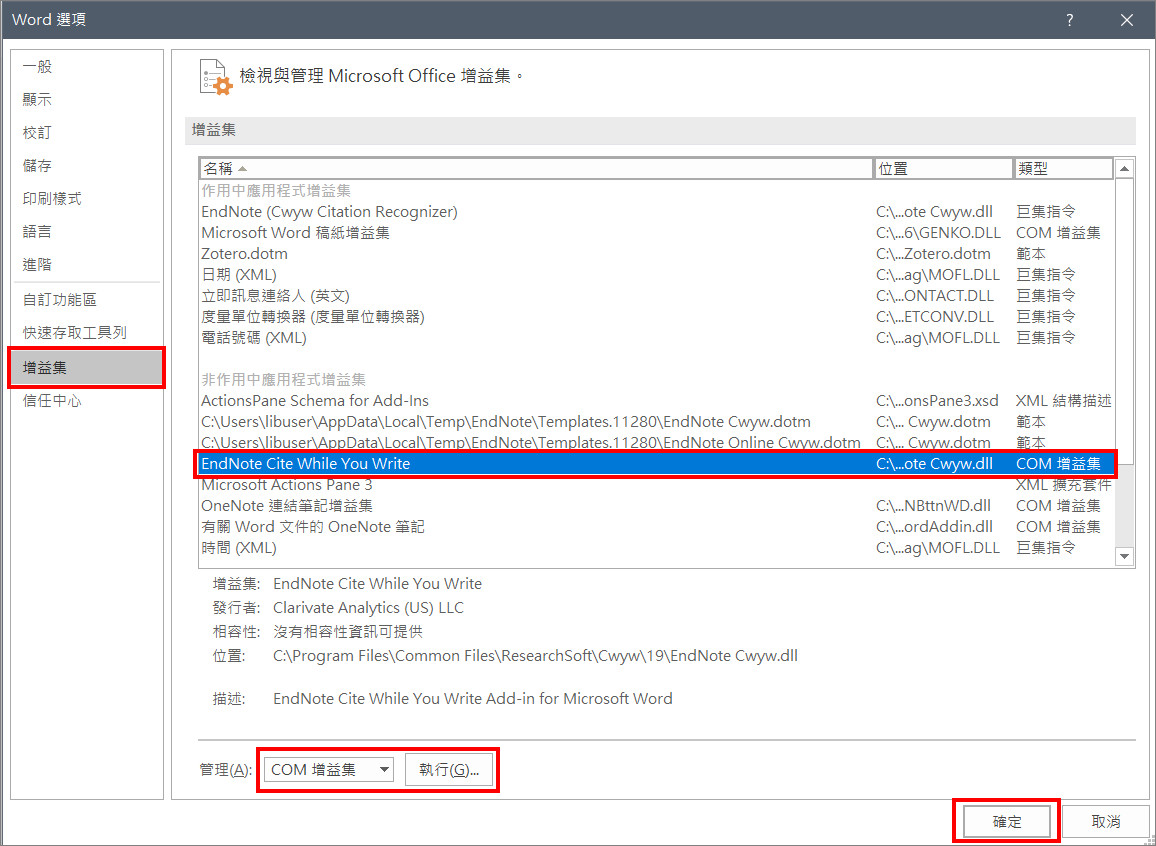Select 有關 Word 文件的 OneNote 筆記 row
This screenshot has width=1156, height=846.
point(657,527)
